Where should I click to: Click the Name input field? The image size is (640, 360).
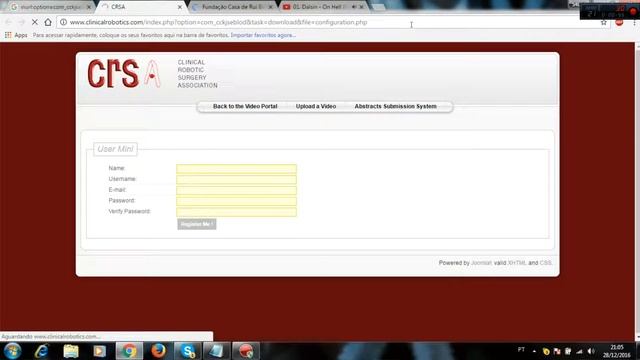[236, 169]
